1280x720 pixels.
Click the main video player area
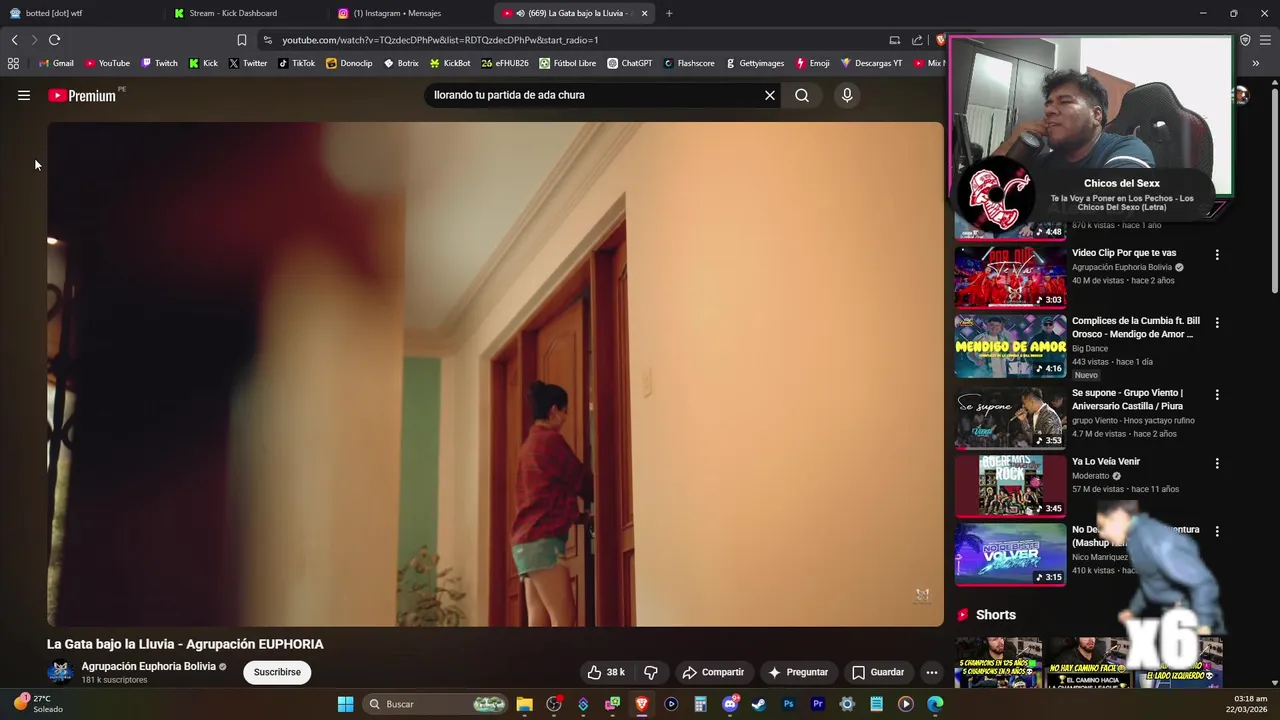tap(495, 374)
